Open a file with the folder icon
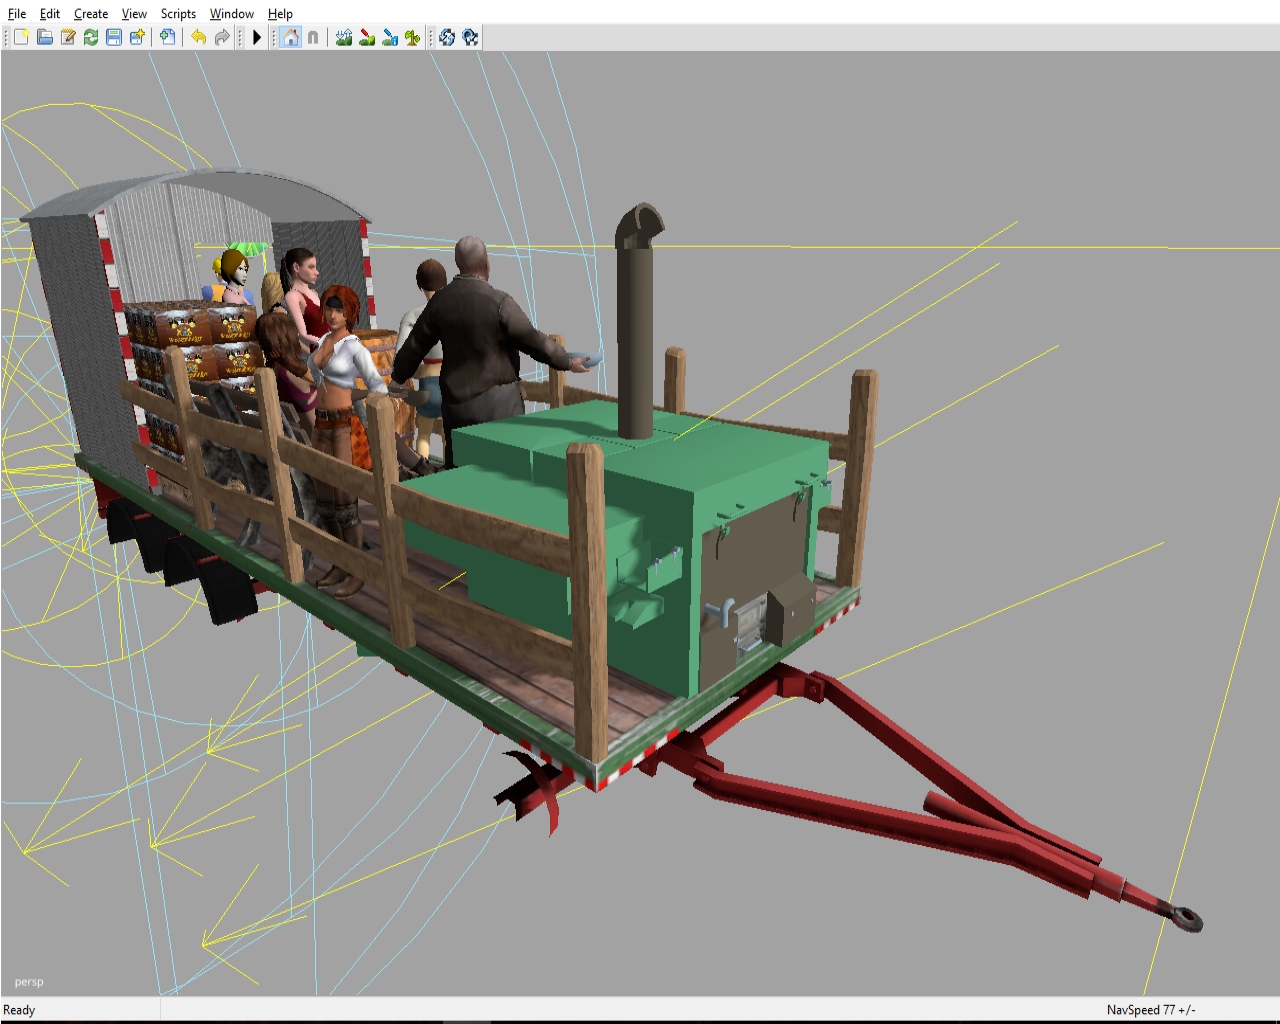 pos(44,37)
